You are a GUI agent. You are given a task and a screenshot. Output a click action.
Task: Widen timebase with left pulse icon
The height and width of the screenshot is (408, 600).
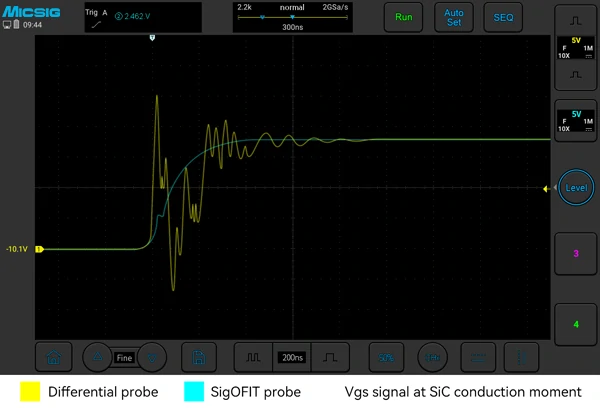point(254,356)
